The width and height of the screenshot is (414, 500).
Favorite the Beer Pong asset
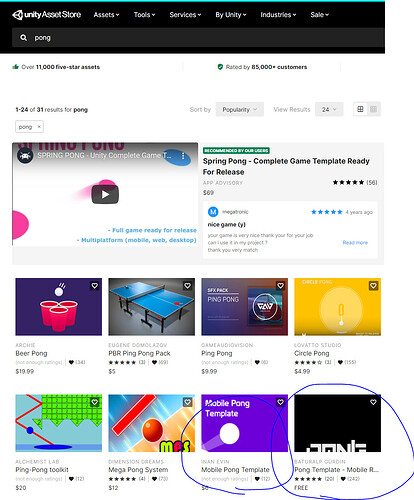pyautogui.click(x=95, y=286)
